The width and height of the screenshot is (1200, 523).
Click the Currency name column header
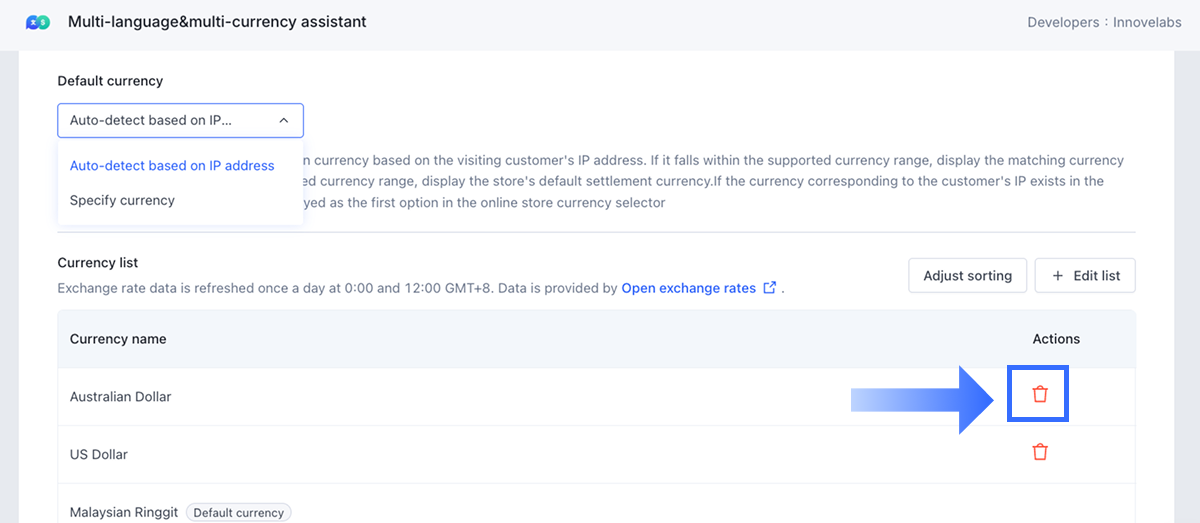point(118,339)
